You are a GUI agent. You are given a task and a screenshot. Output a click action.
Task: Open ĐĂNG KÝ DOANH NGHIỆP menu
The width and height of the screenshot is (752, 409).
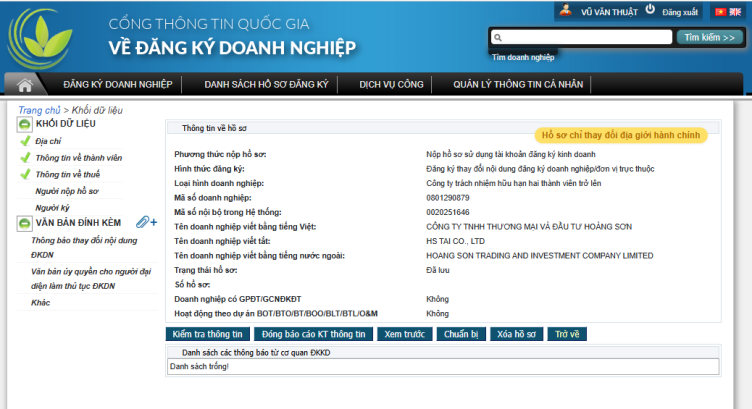pyautogui.click(x=118, y=85)
